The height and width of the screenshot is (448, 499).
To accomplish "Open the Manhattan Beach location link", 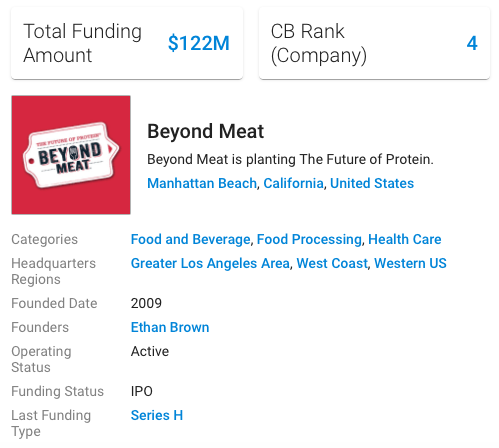I will pos(202,183).
